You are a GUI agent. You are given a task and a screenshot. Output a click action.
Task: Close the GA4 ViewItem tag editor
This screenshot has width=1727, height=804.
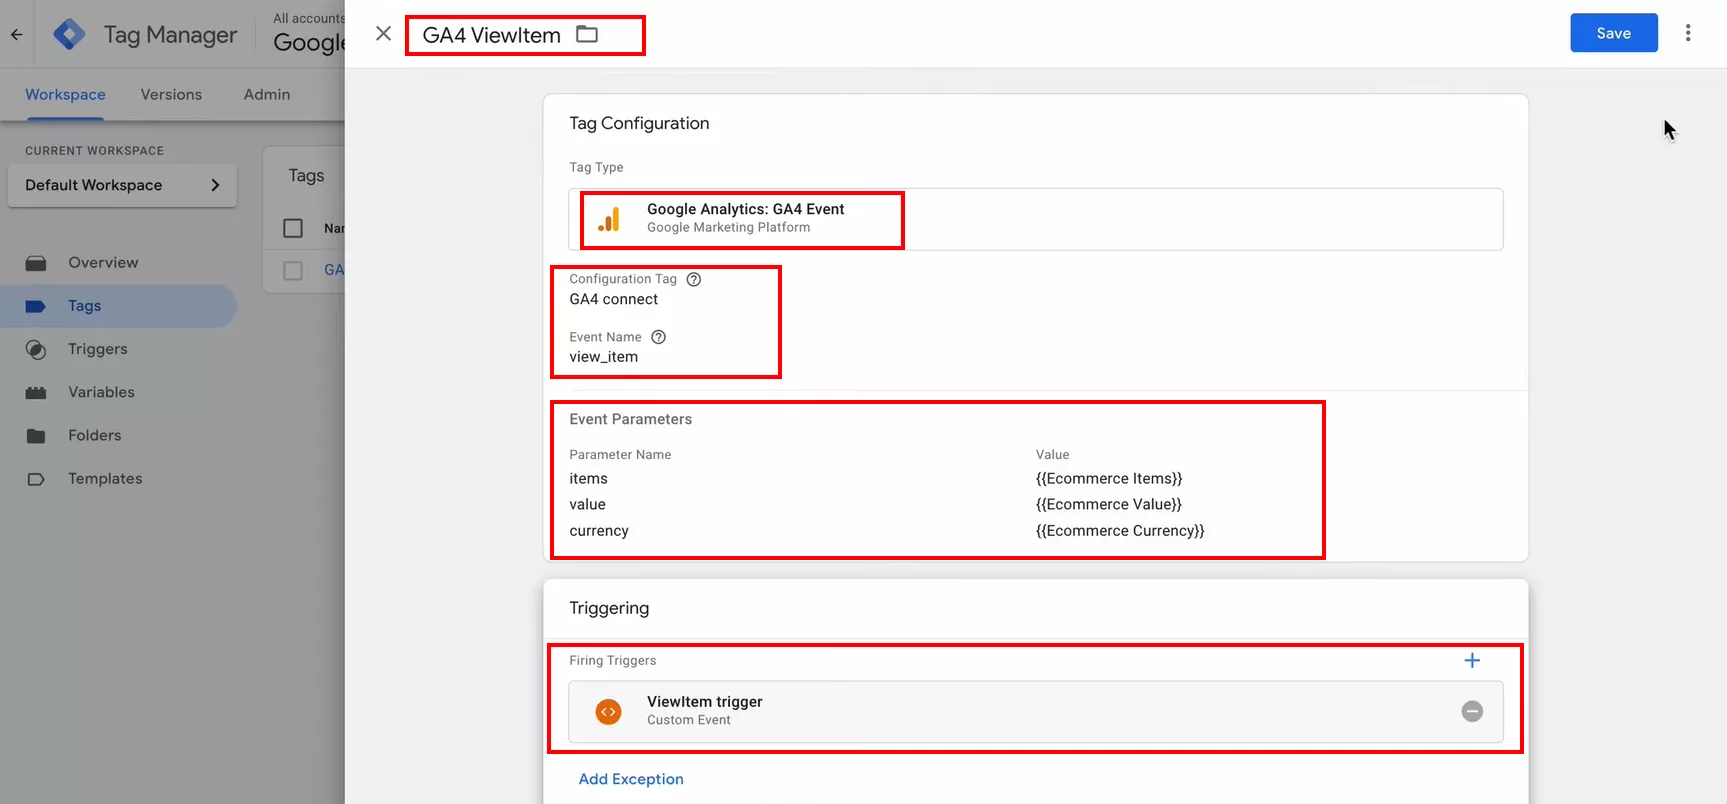pos(383,33)
